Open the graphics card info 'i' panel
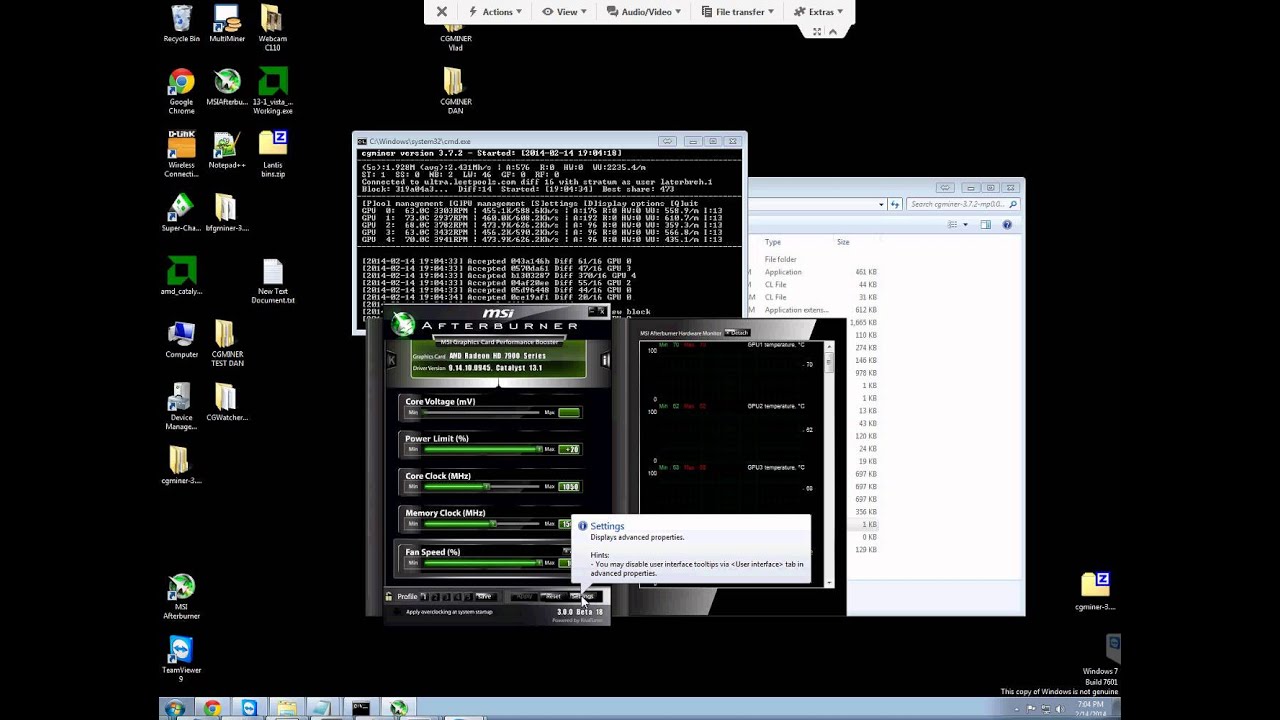1280x720 pixels. [x=605, y=360]
